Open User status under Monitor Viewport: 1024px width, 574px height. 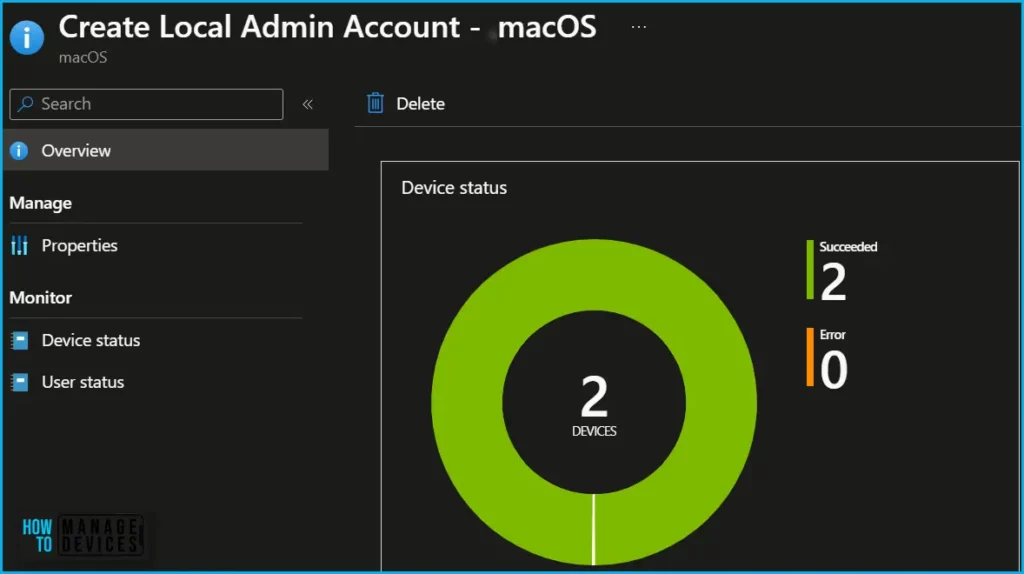click(x=83, y=382)
